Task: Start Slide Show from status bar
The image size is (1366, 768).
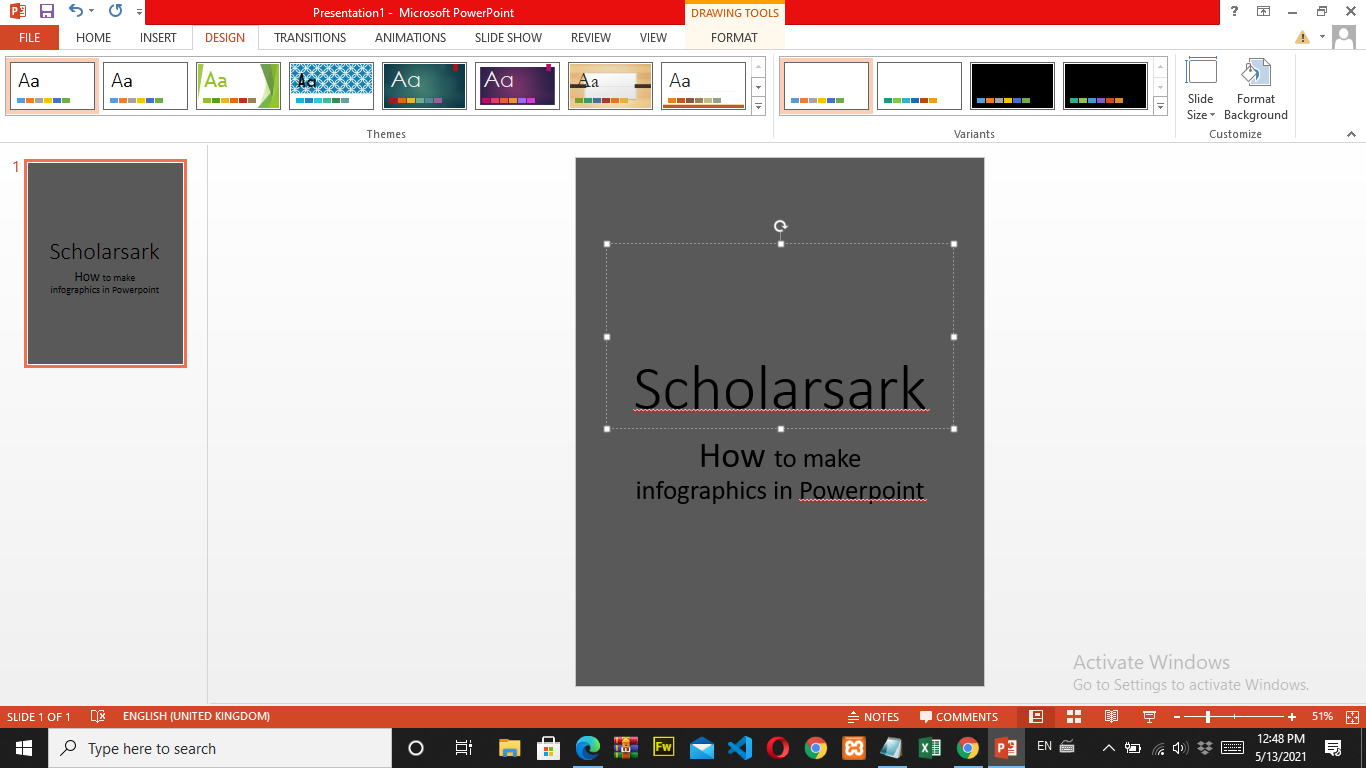Action: (x=1149, y=716)
